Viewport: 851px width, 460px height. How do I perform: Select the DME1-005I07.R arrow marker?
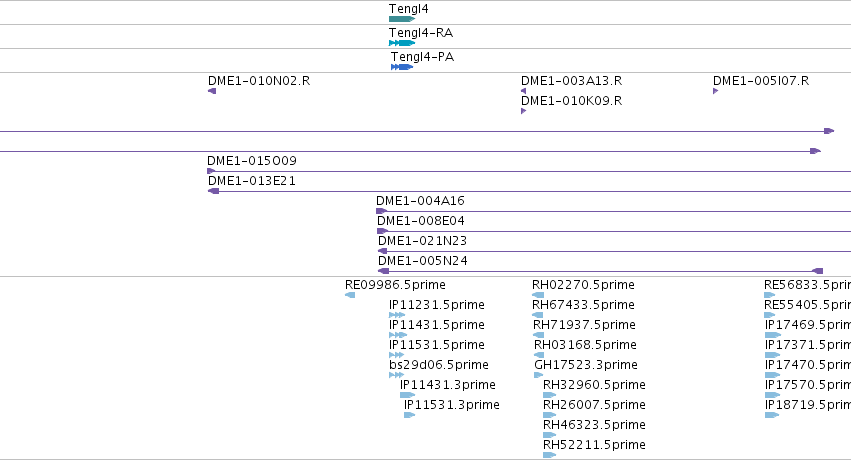click(716, 91)
